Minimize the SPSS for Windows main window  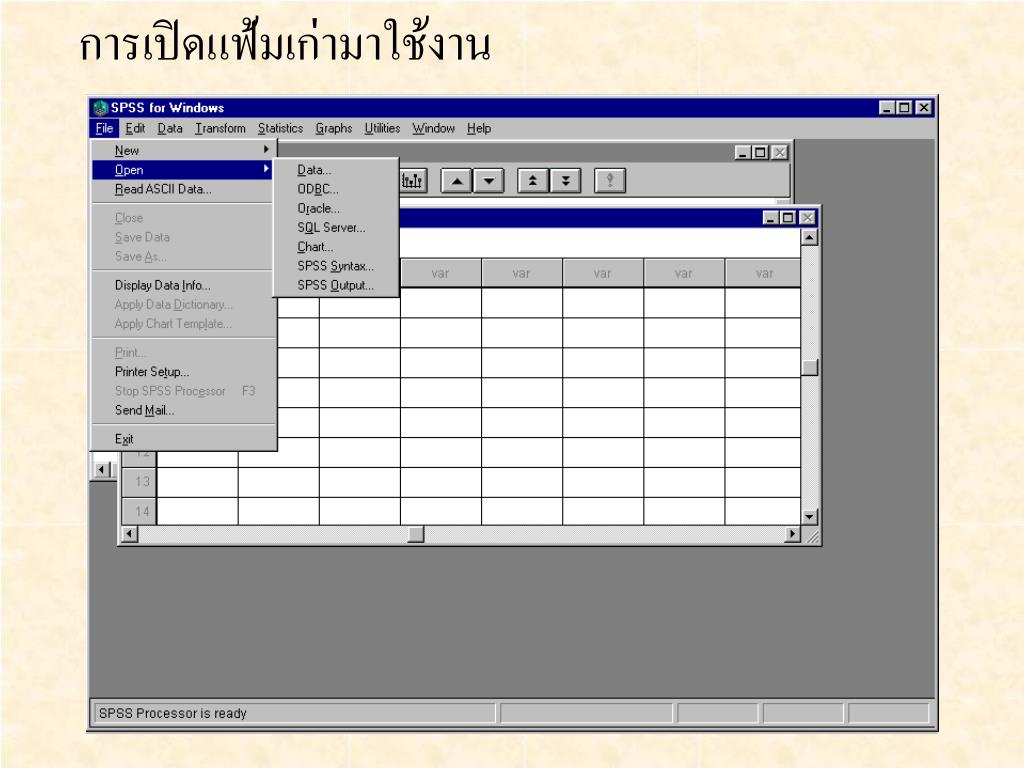click(886, 108)
